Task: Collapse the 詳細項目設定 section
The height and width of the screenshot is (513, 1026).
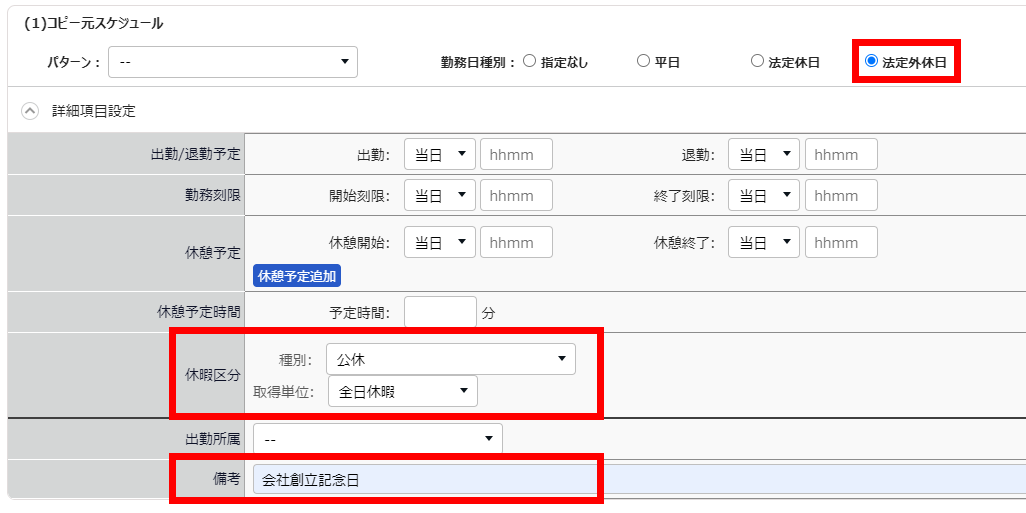Action: tap(30, 111)
